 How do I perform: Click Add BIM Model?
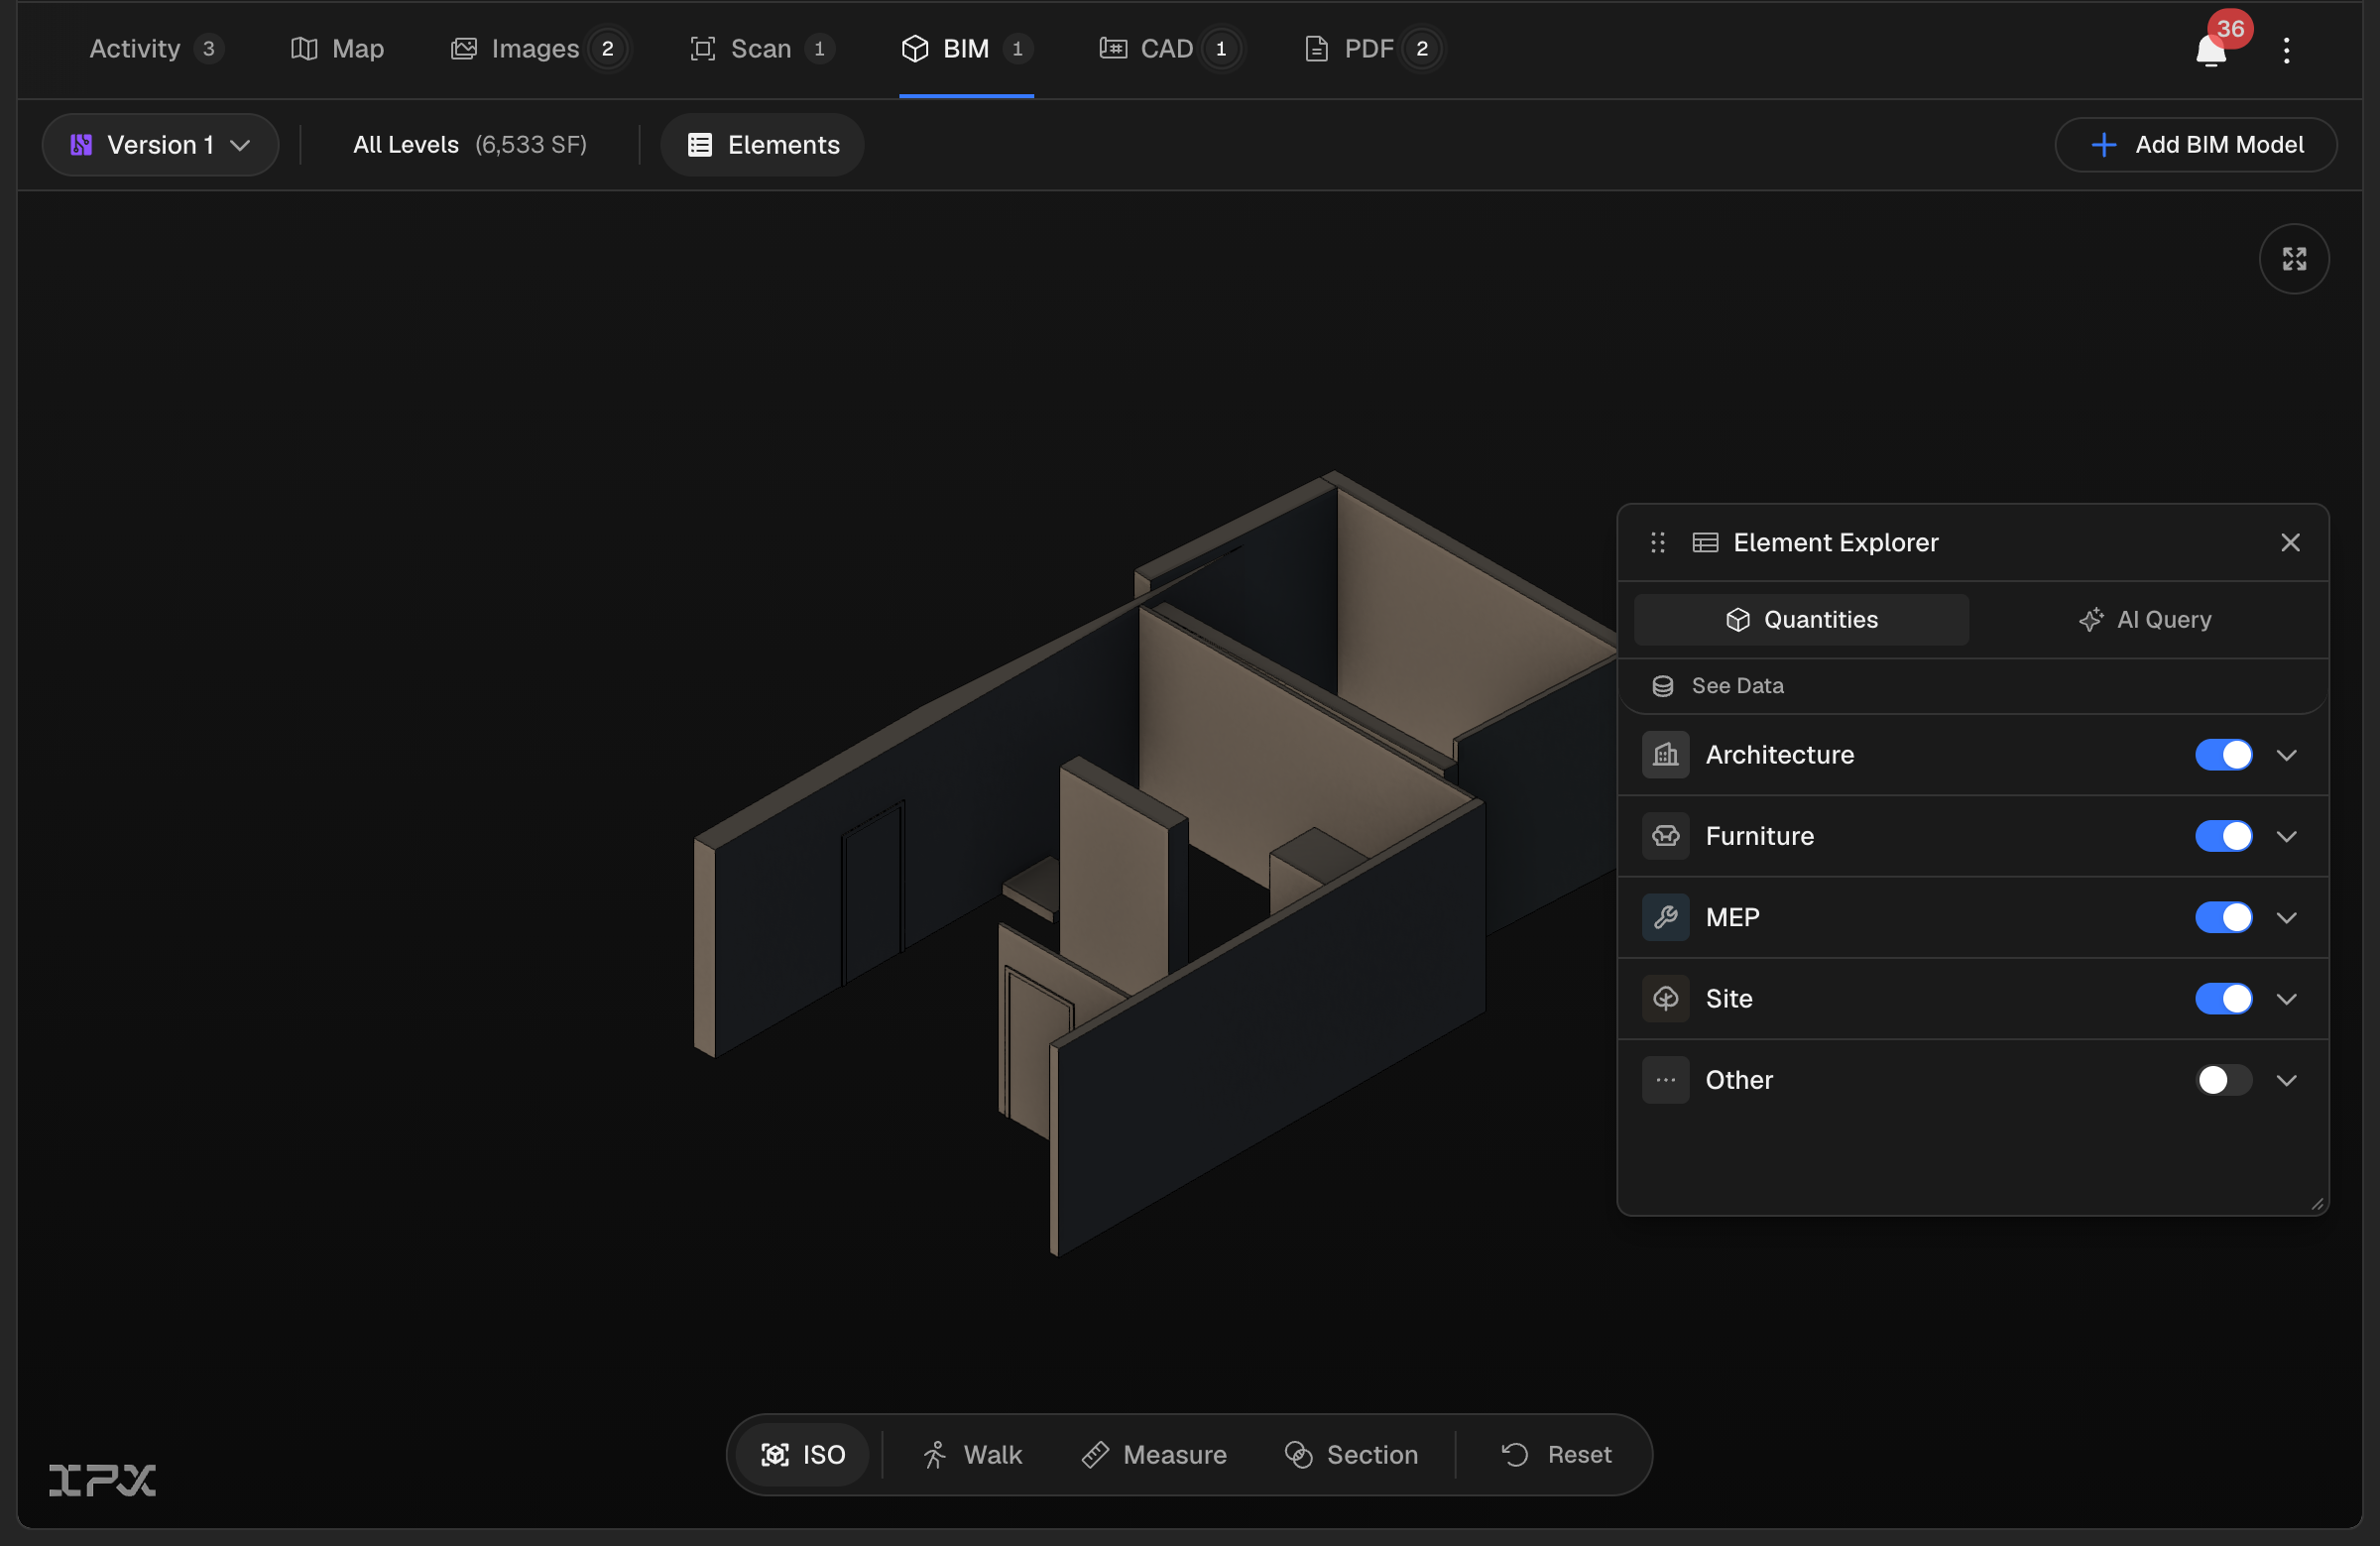(x=2196, y=145)
